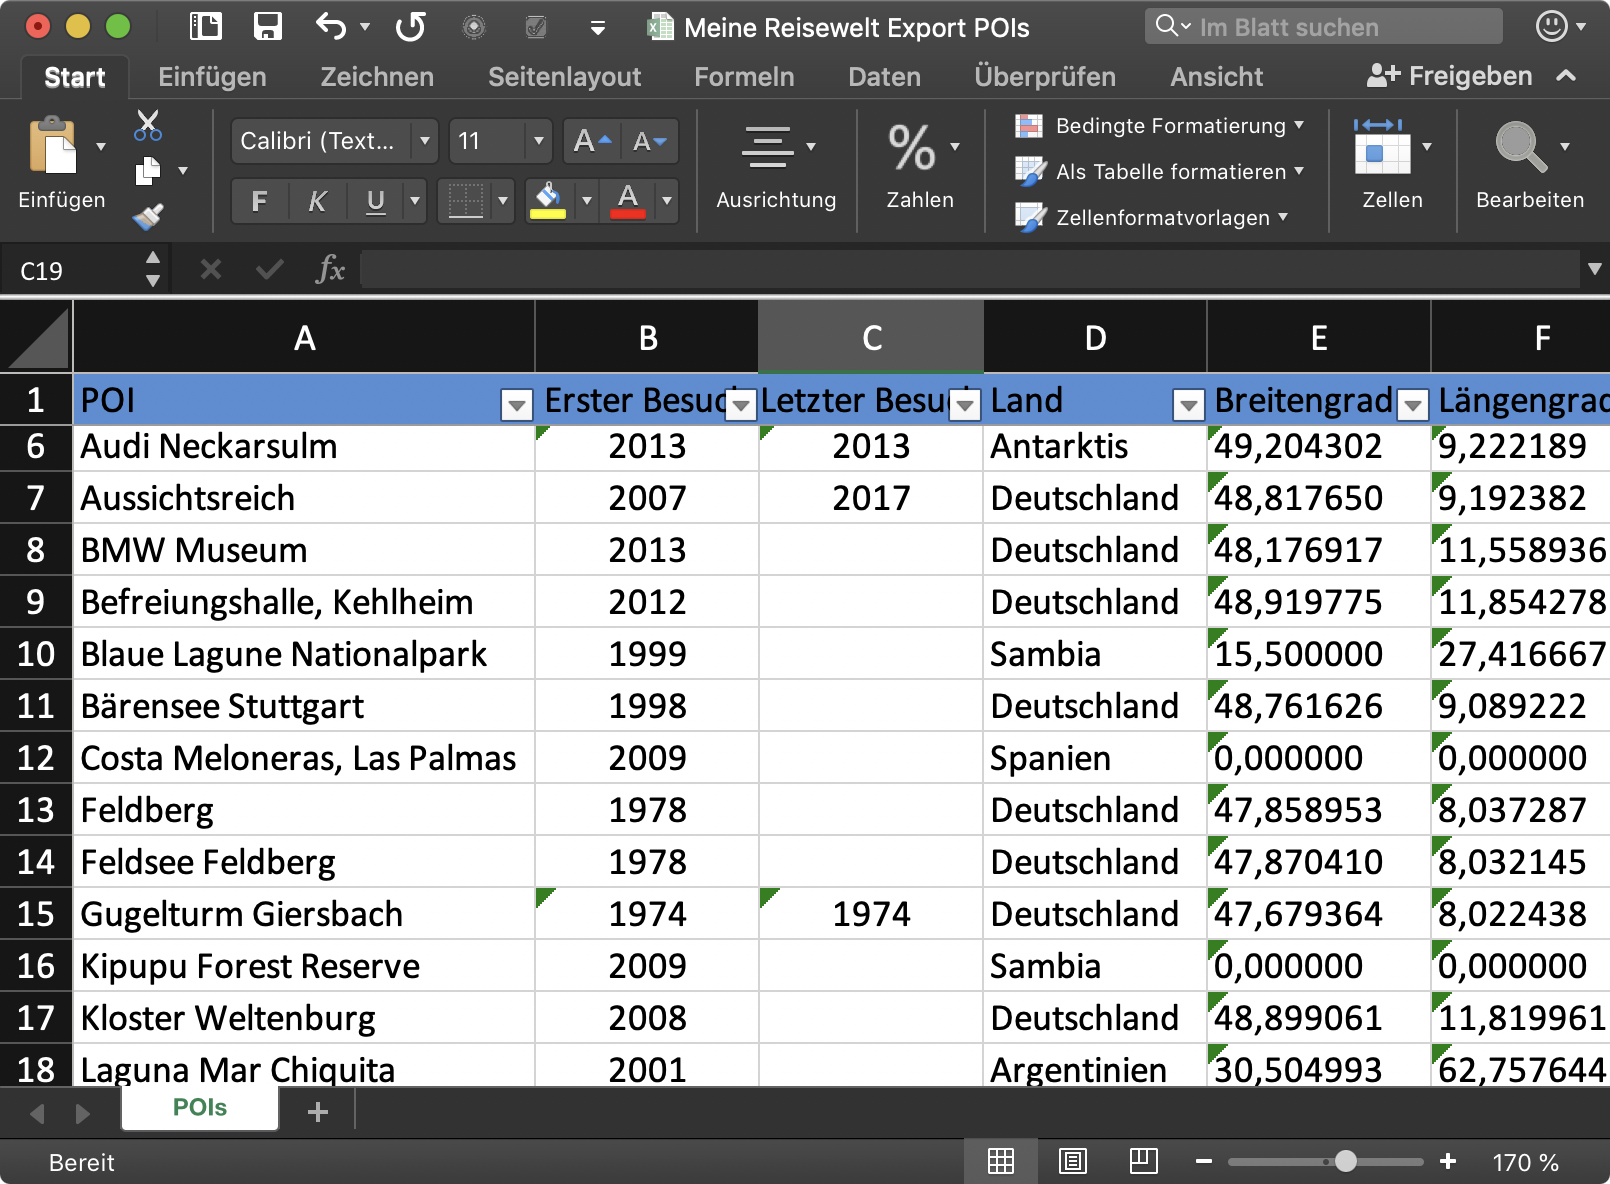The height and width of the screenshot is (1184, 1610).
Task: Select cell with BMW Museum
Action: click(x=304, y=550)
